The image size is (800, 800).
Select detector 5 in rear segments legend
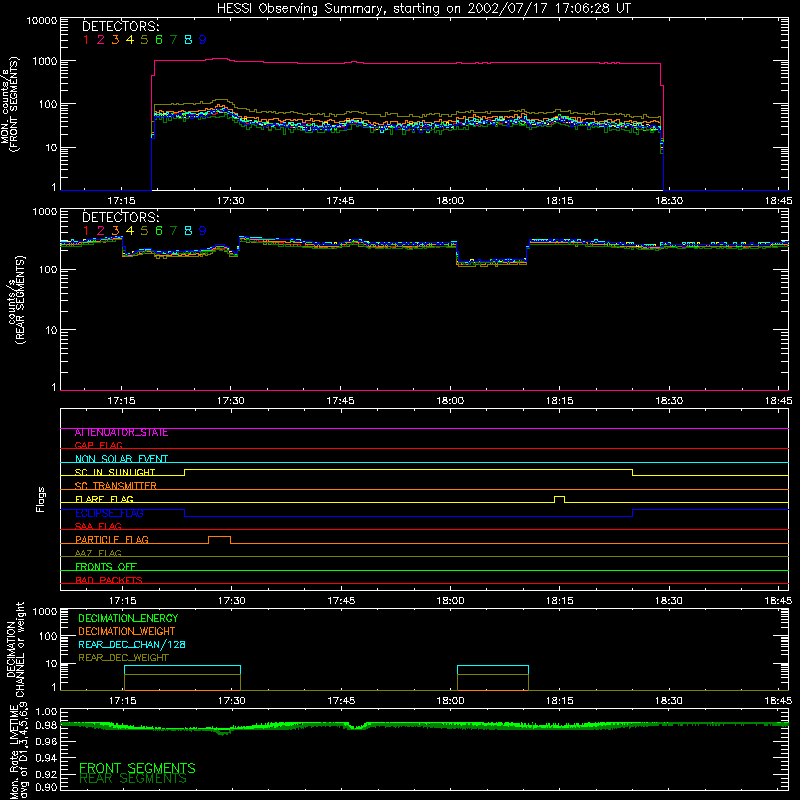pos(144,231)
